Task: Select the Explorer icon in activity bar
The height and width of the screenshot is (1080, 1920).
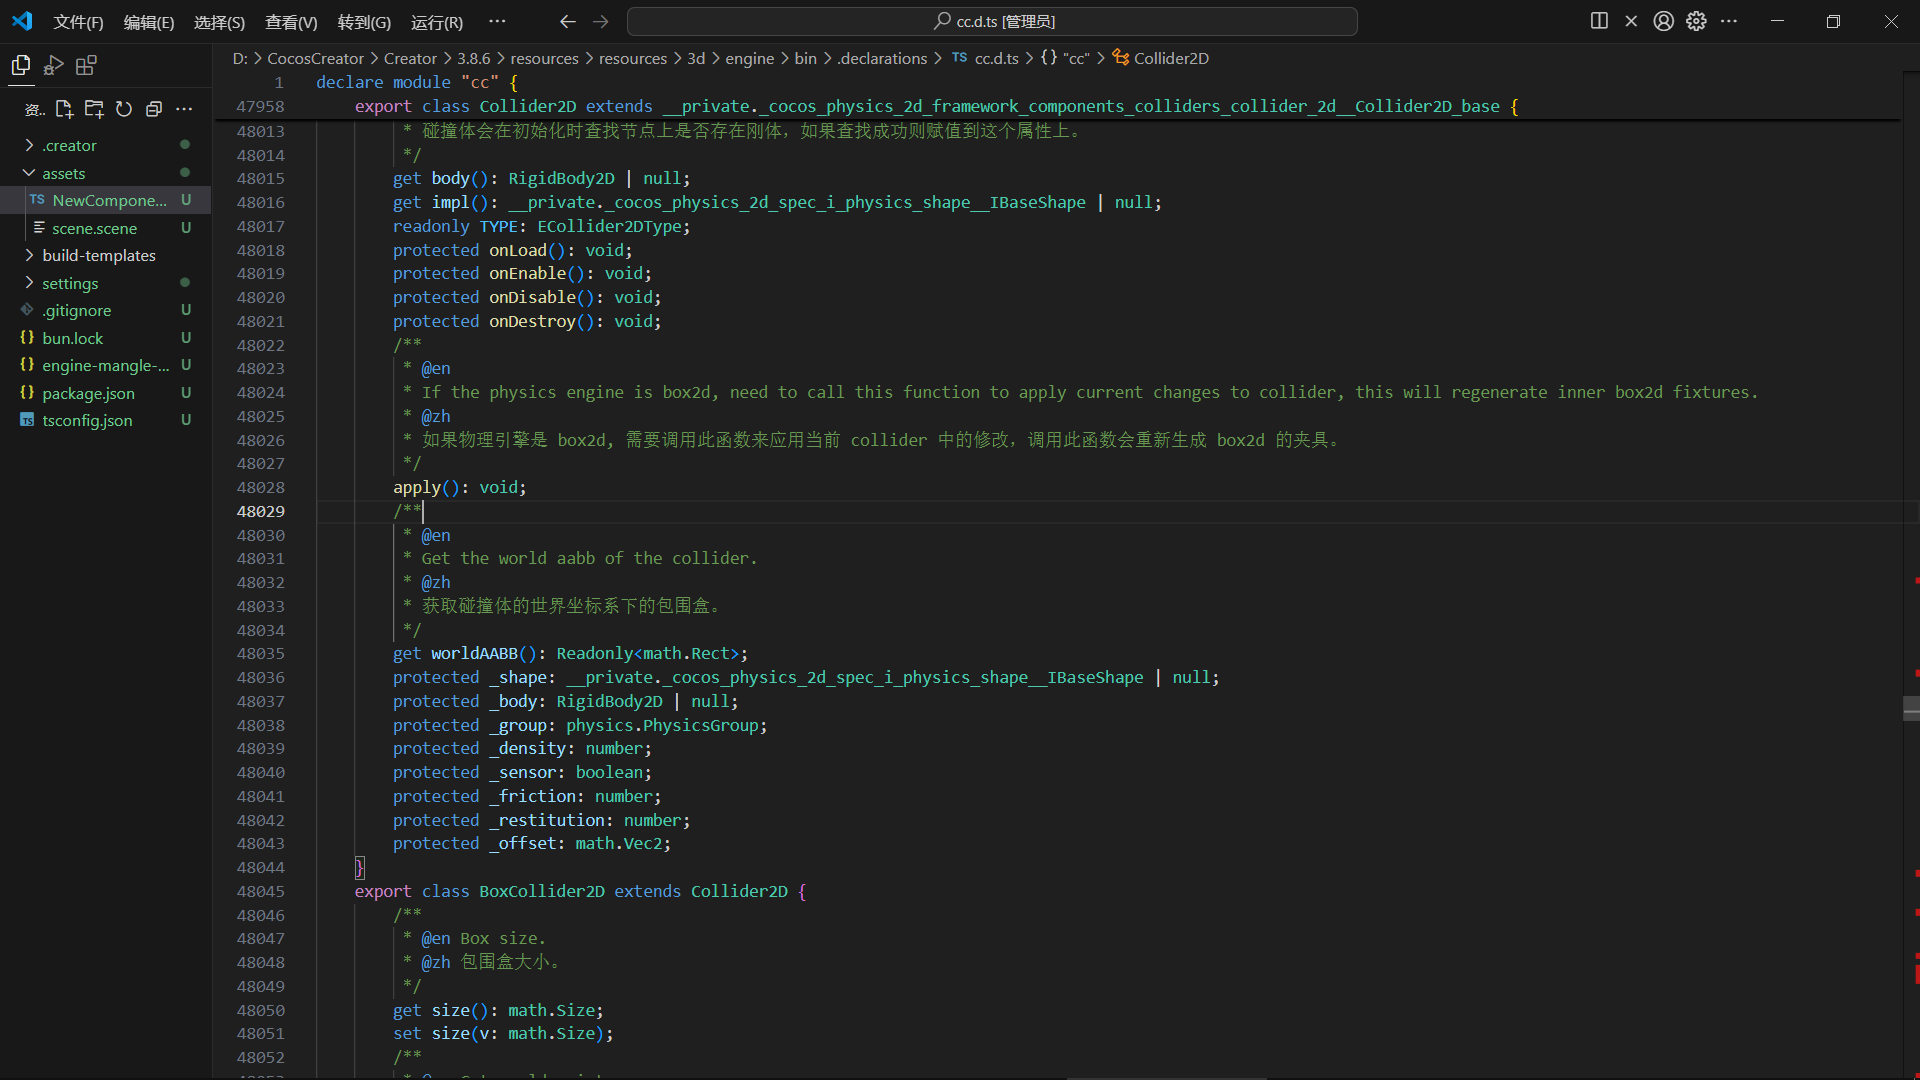Action: point(20,65)
